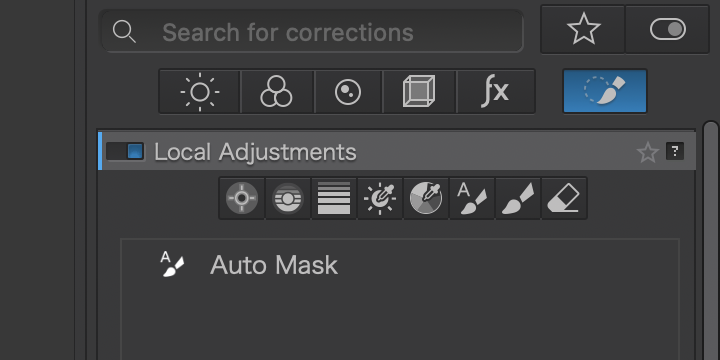Open Local Adjustments help question mark
The image size is (720, 360).
pyautogui.click(x=675, y=152)
